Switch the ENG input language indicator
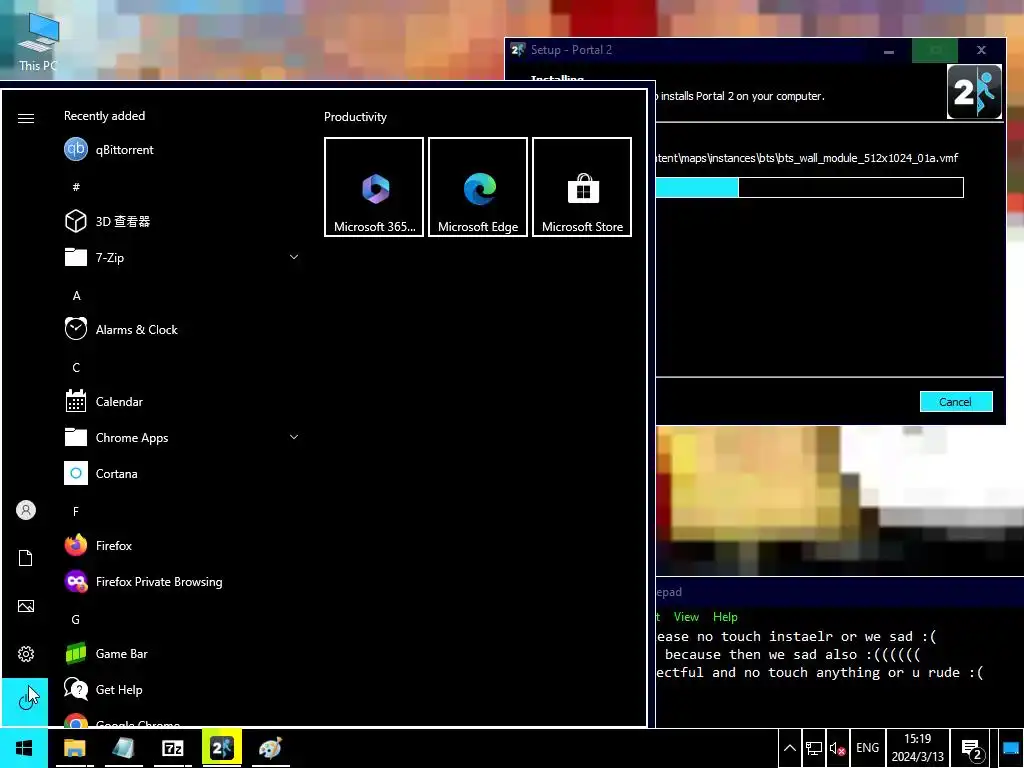 [x=867, y=748]
